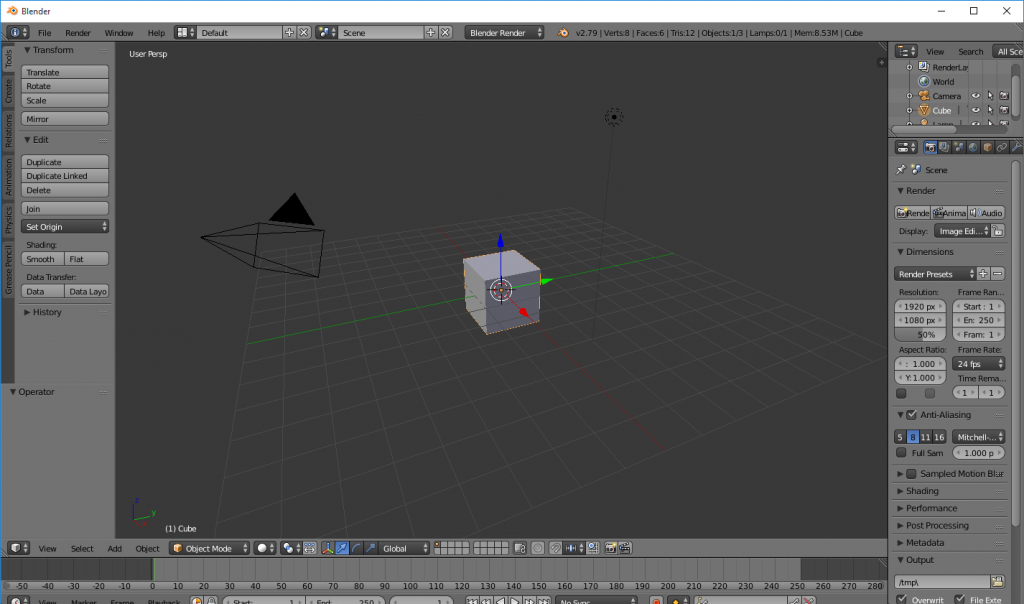The image size is (1024, 604).
Task: Toggle Camera selectability cursor icon
Action: [990, 96]
